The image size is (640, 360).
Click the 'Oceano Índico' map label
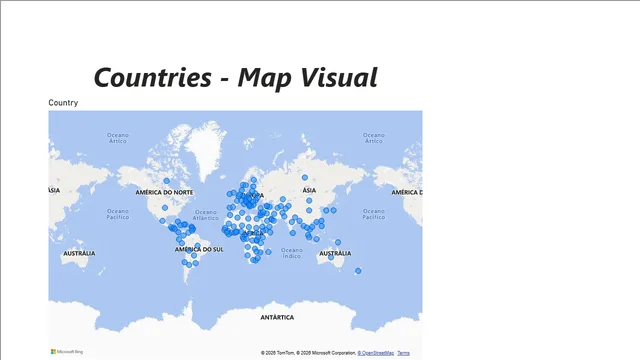291,253
